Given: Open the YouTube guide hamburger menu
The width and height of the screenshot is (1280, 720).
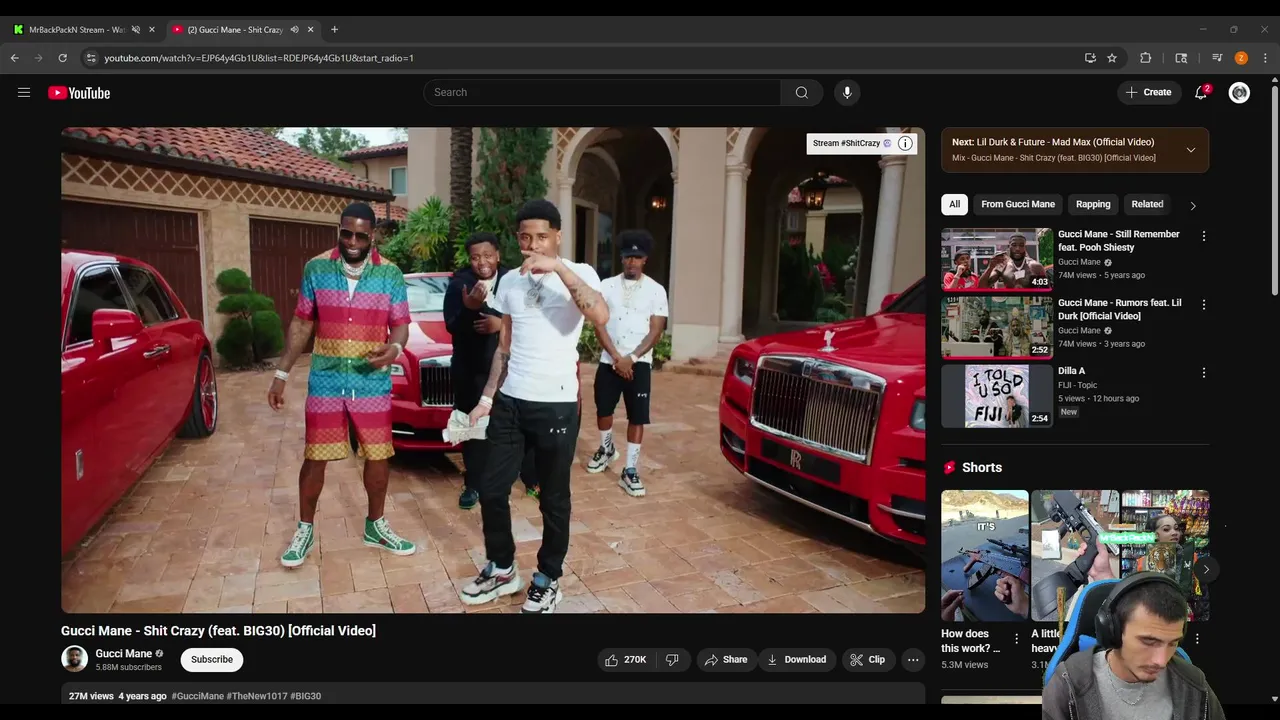Looking at the screenshot, I should (x=24, y=93).
